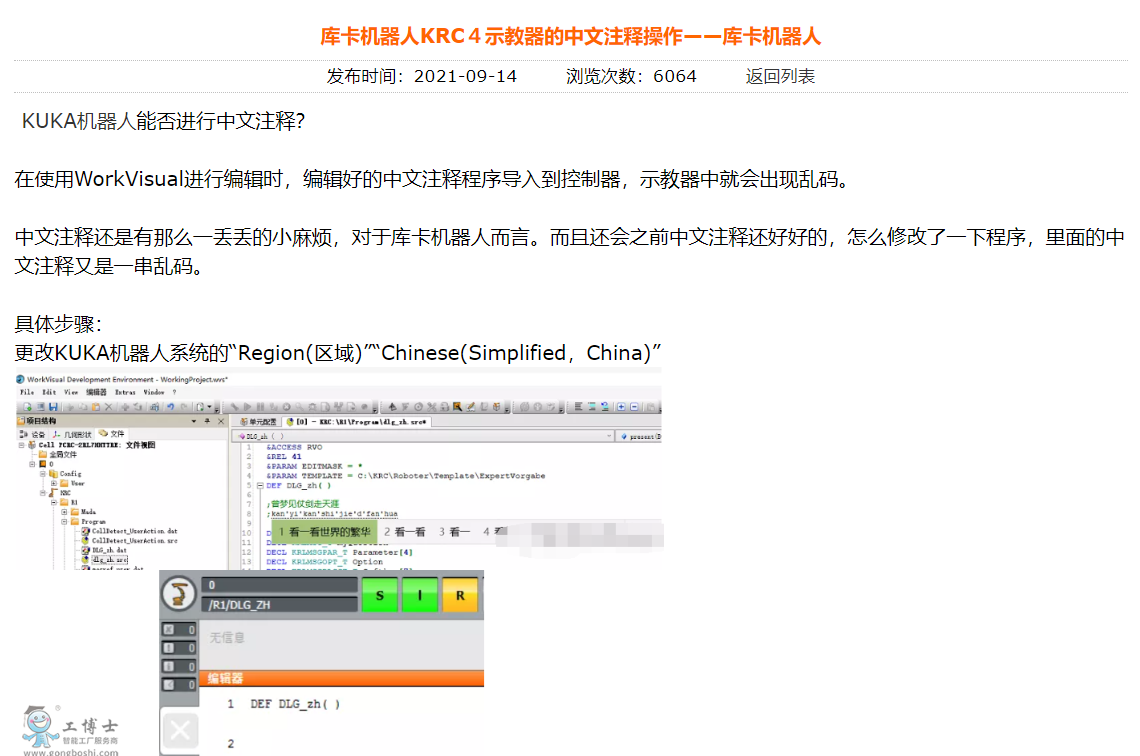
Task: Click the blue floppy-disk save icon
Action: (53, 407)
